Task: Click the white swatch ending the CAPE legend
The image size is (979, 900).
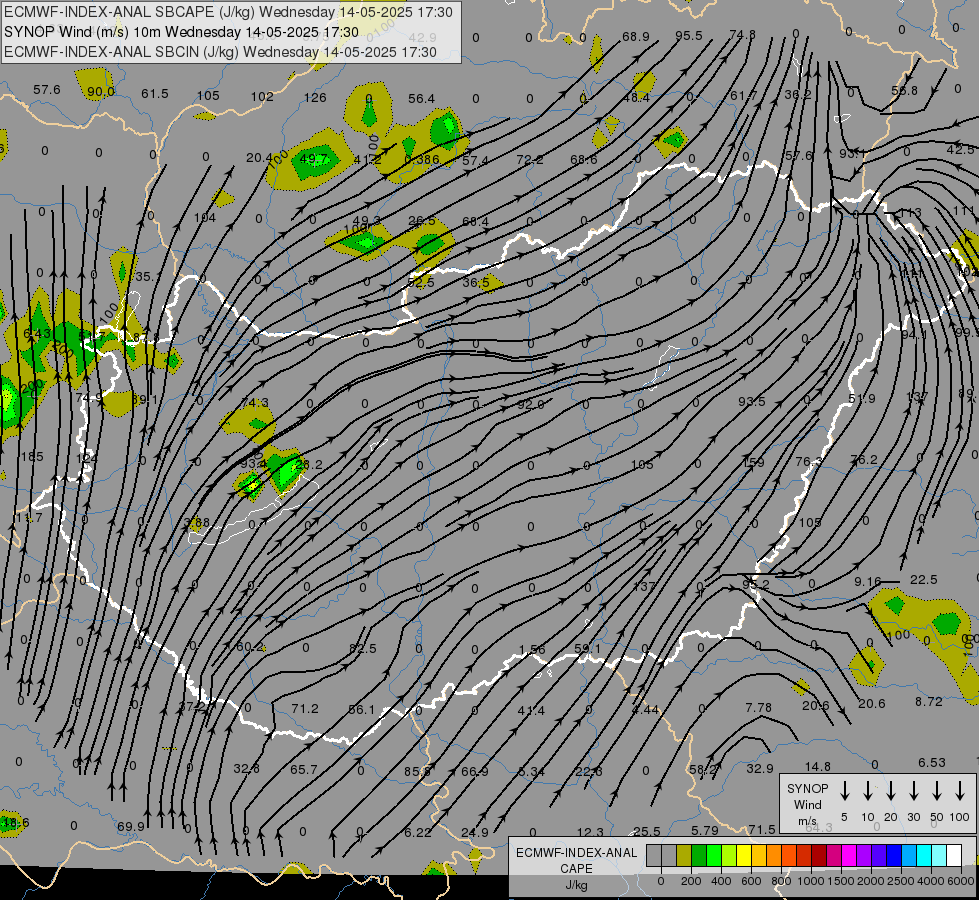Action: (953, 856)
